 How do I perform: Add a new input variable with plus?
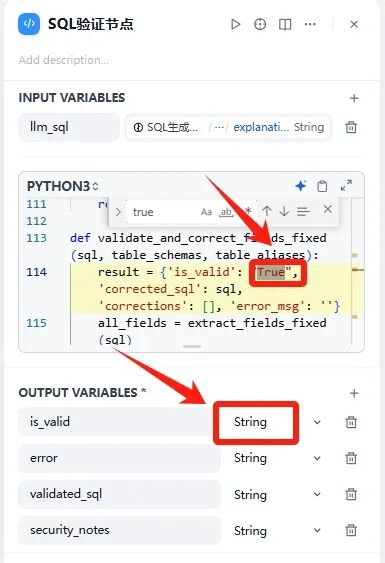coord(354,98)
